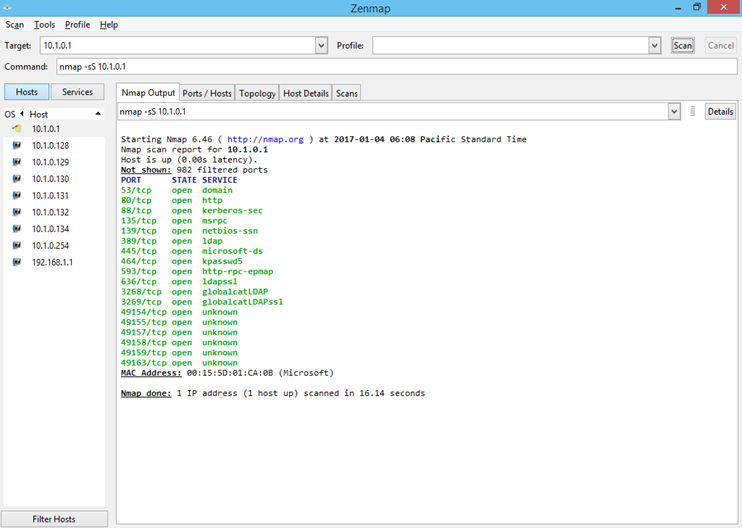
Task: Click the OS icon beside host 10.1.0.134
Action: pos(17,229)
